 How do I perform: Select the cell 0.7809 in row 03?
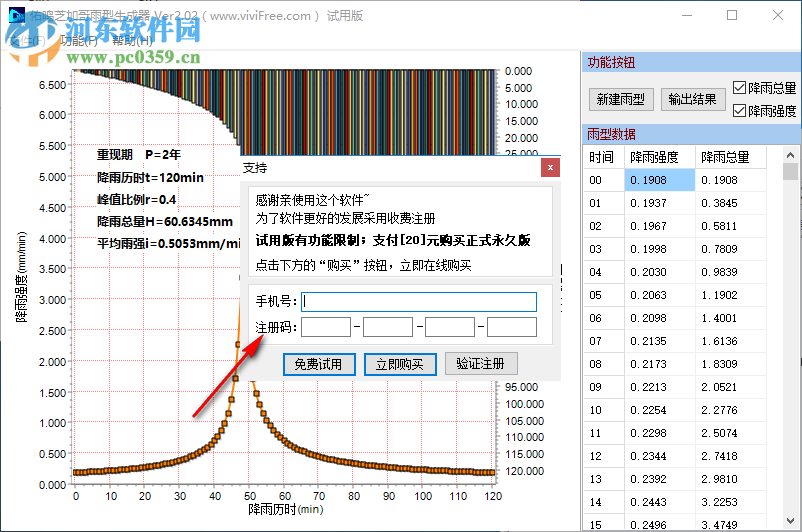[731, 249]
